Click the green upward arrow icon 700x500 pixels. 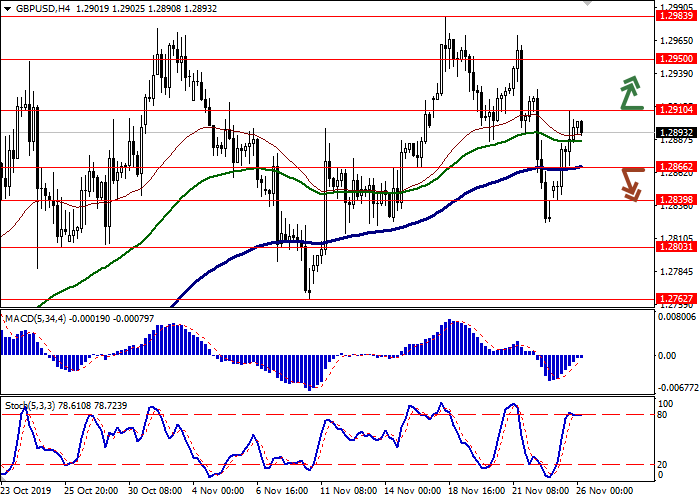pos(629,92)
